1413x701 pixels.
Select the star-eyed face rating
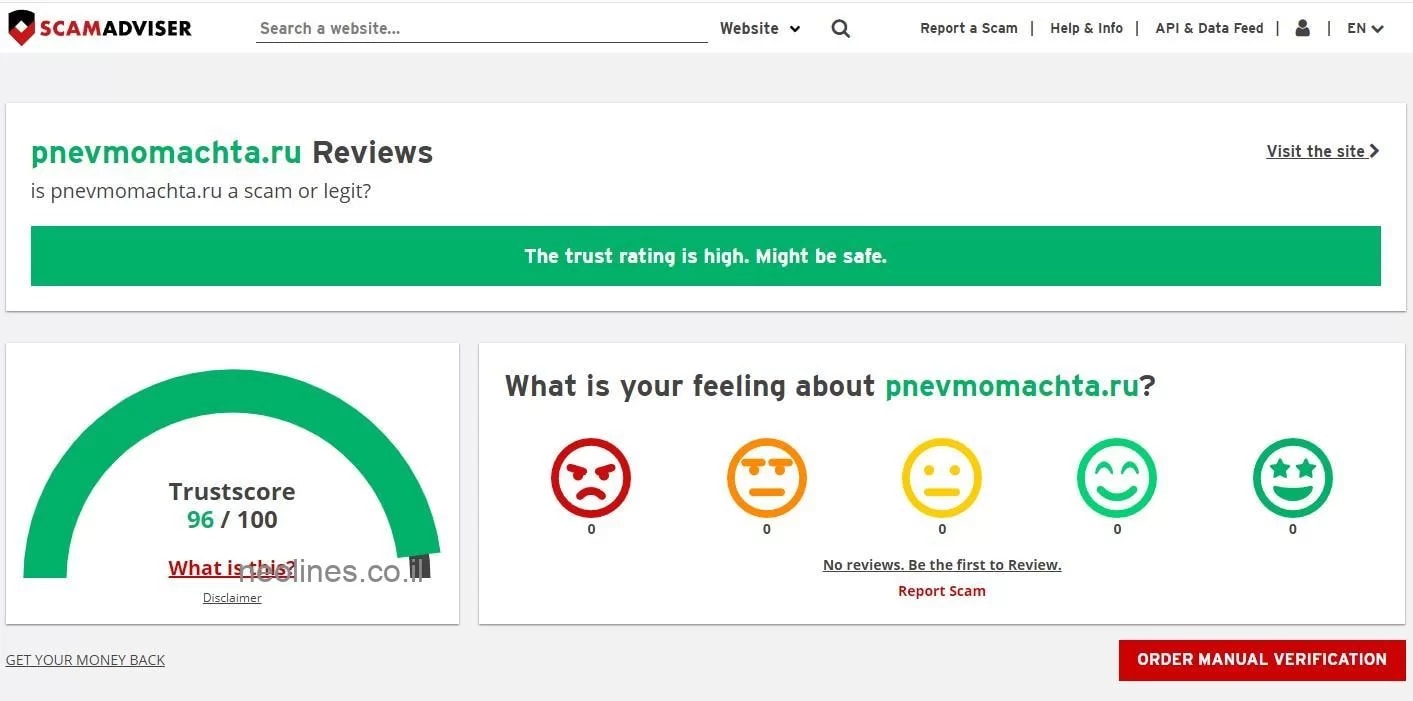click(1293, 478)
